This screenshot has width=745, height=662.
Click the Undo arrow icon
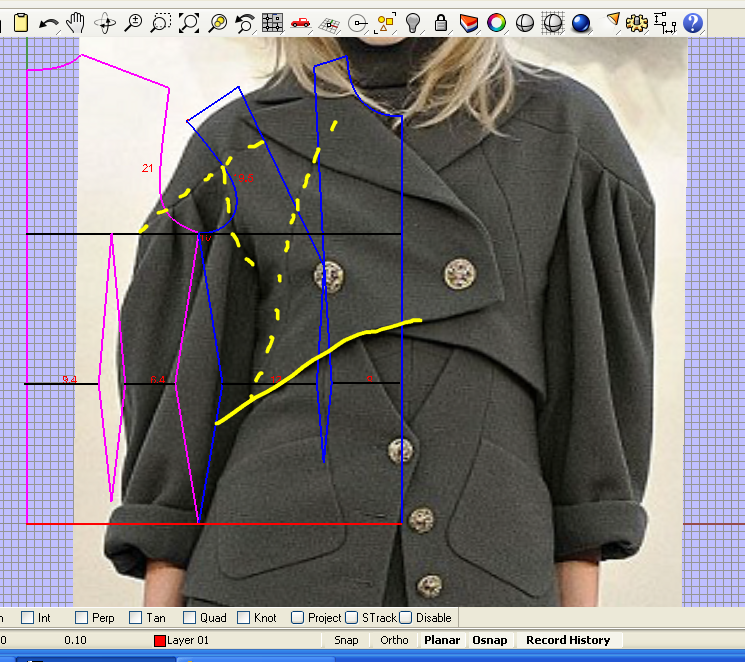pos(48,23)
